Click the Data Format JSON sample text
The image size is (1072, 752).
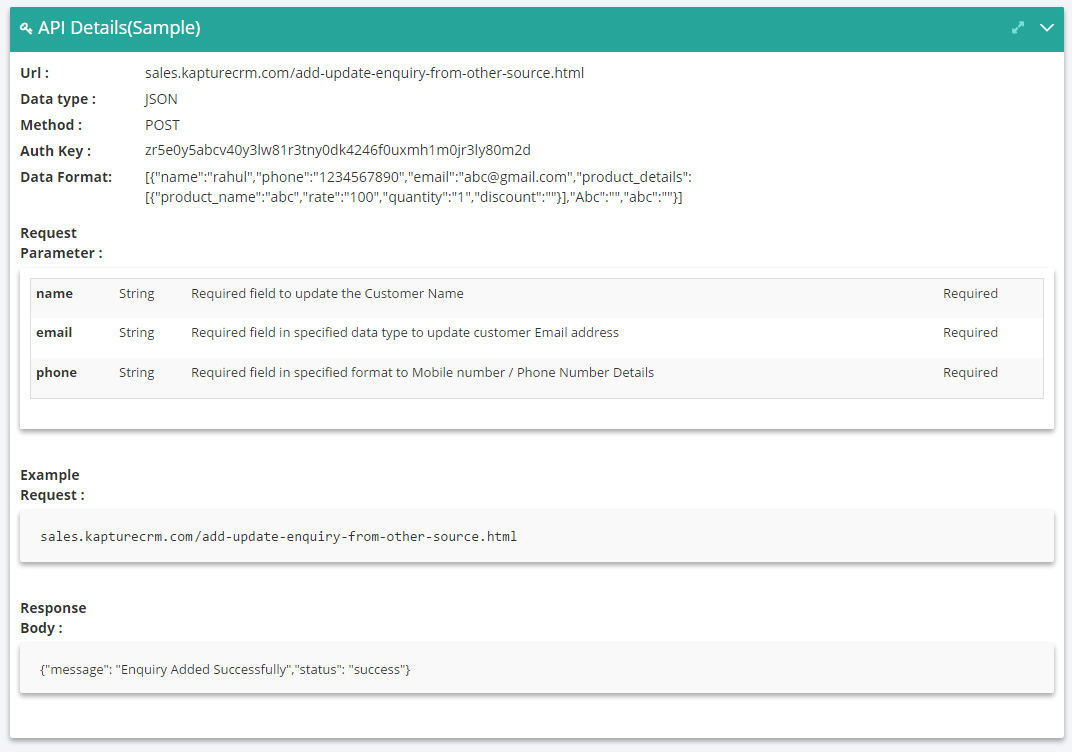tap(418, 187)
